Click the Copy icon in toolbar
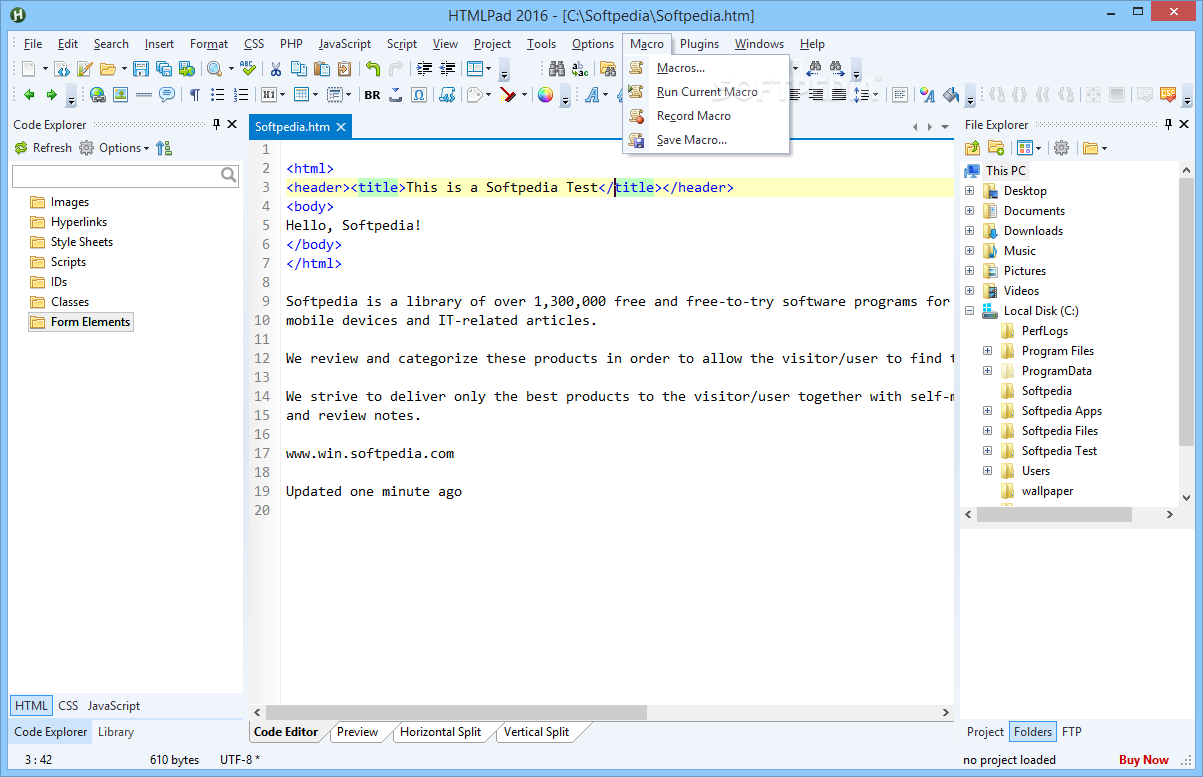 [299, 69]
